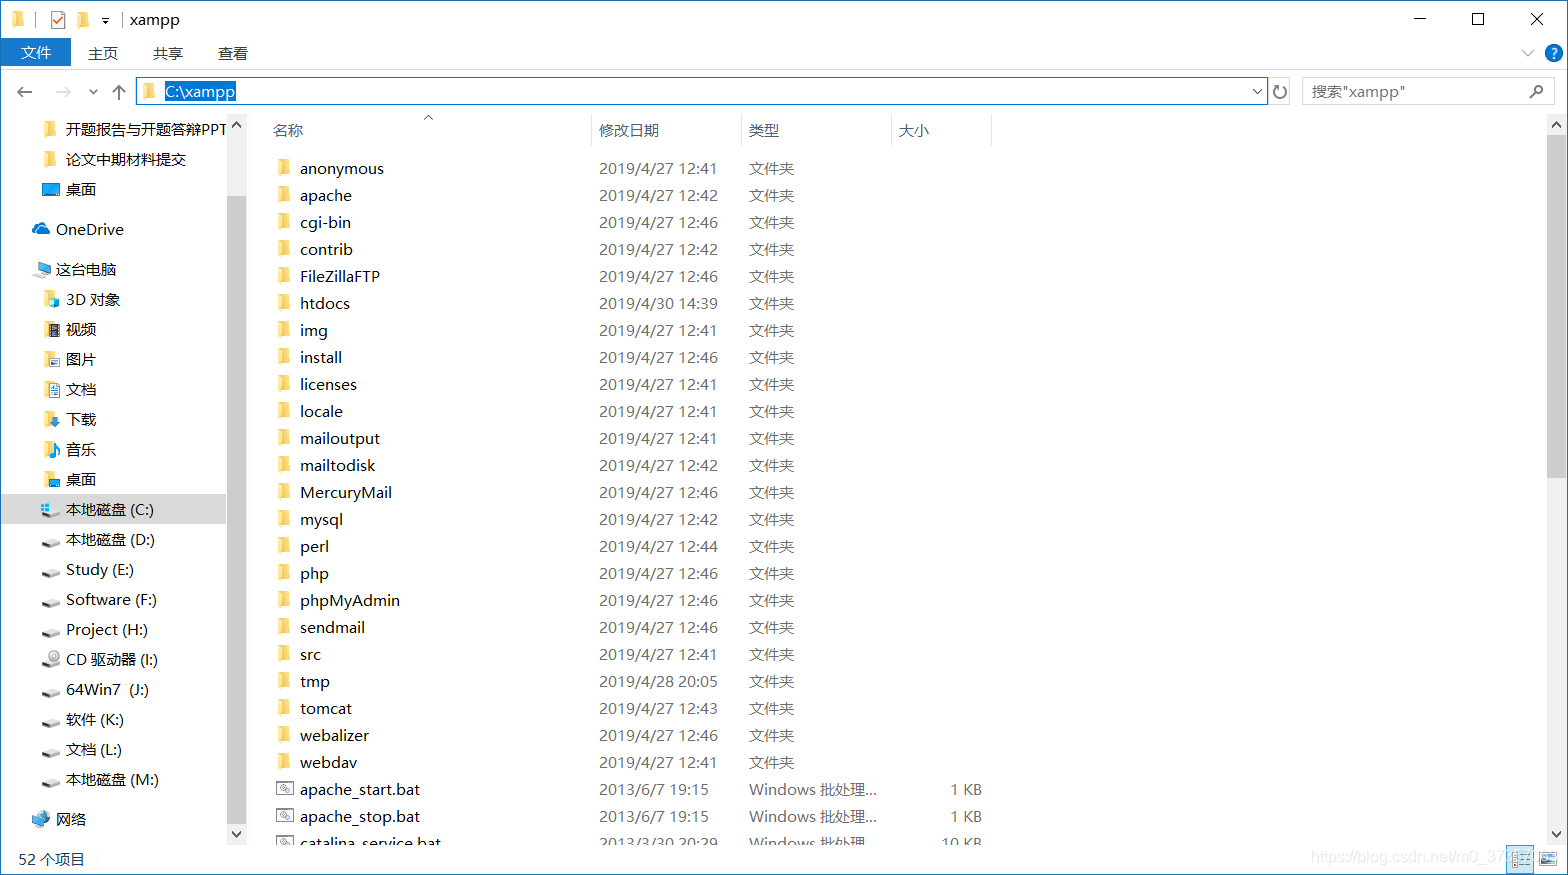Switch to large thumbnails view icon
Screen dimensions: 1568x875
point(1548,859)
